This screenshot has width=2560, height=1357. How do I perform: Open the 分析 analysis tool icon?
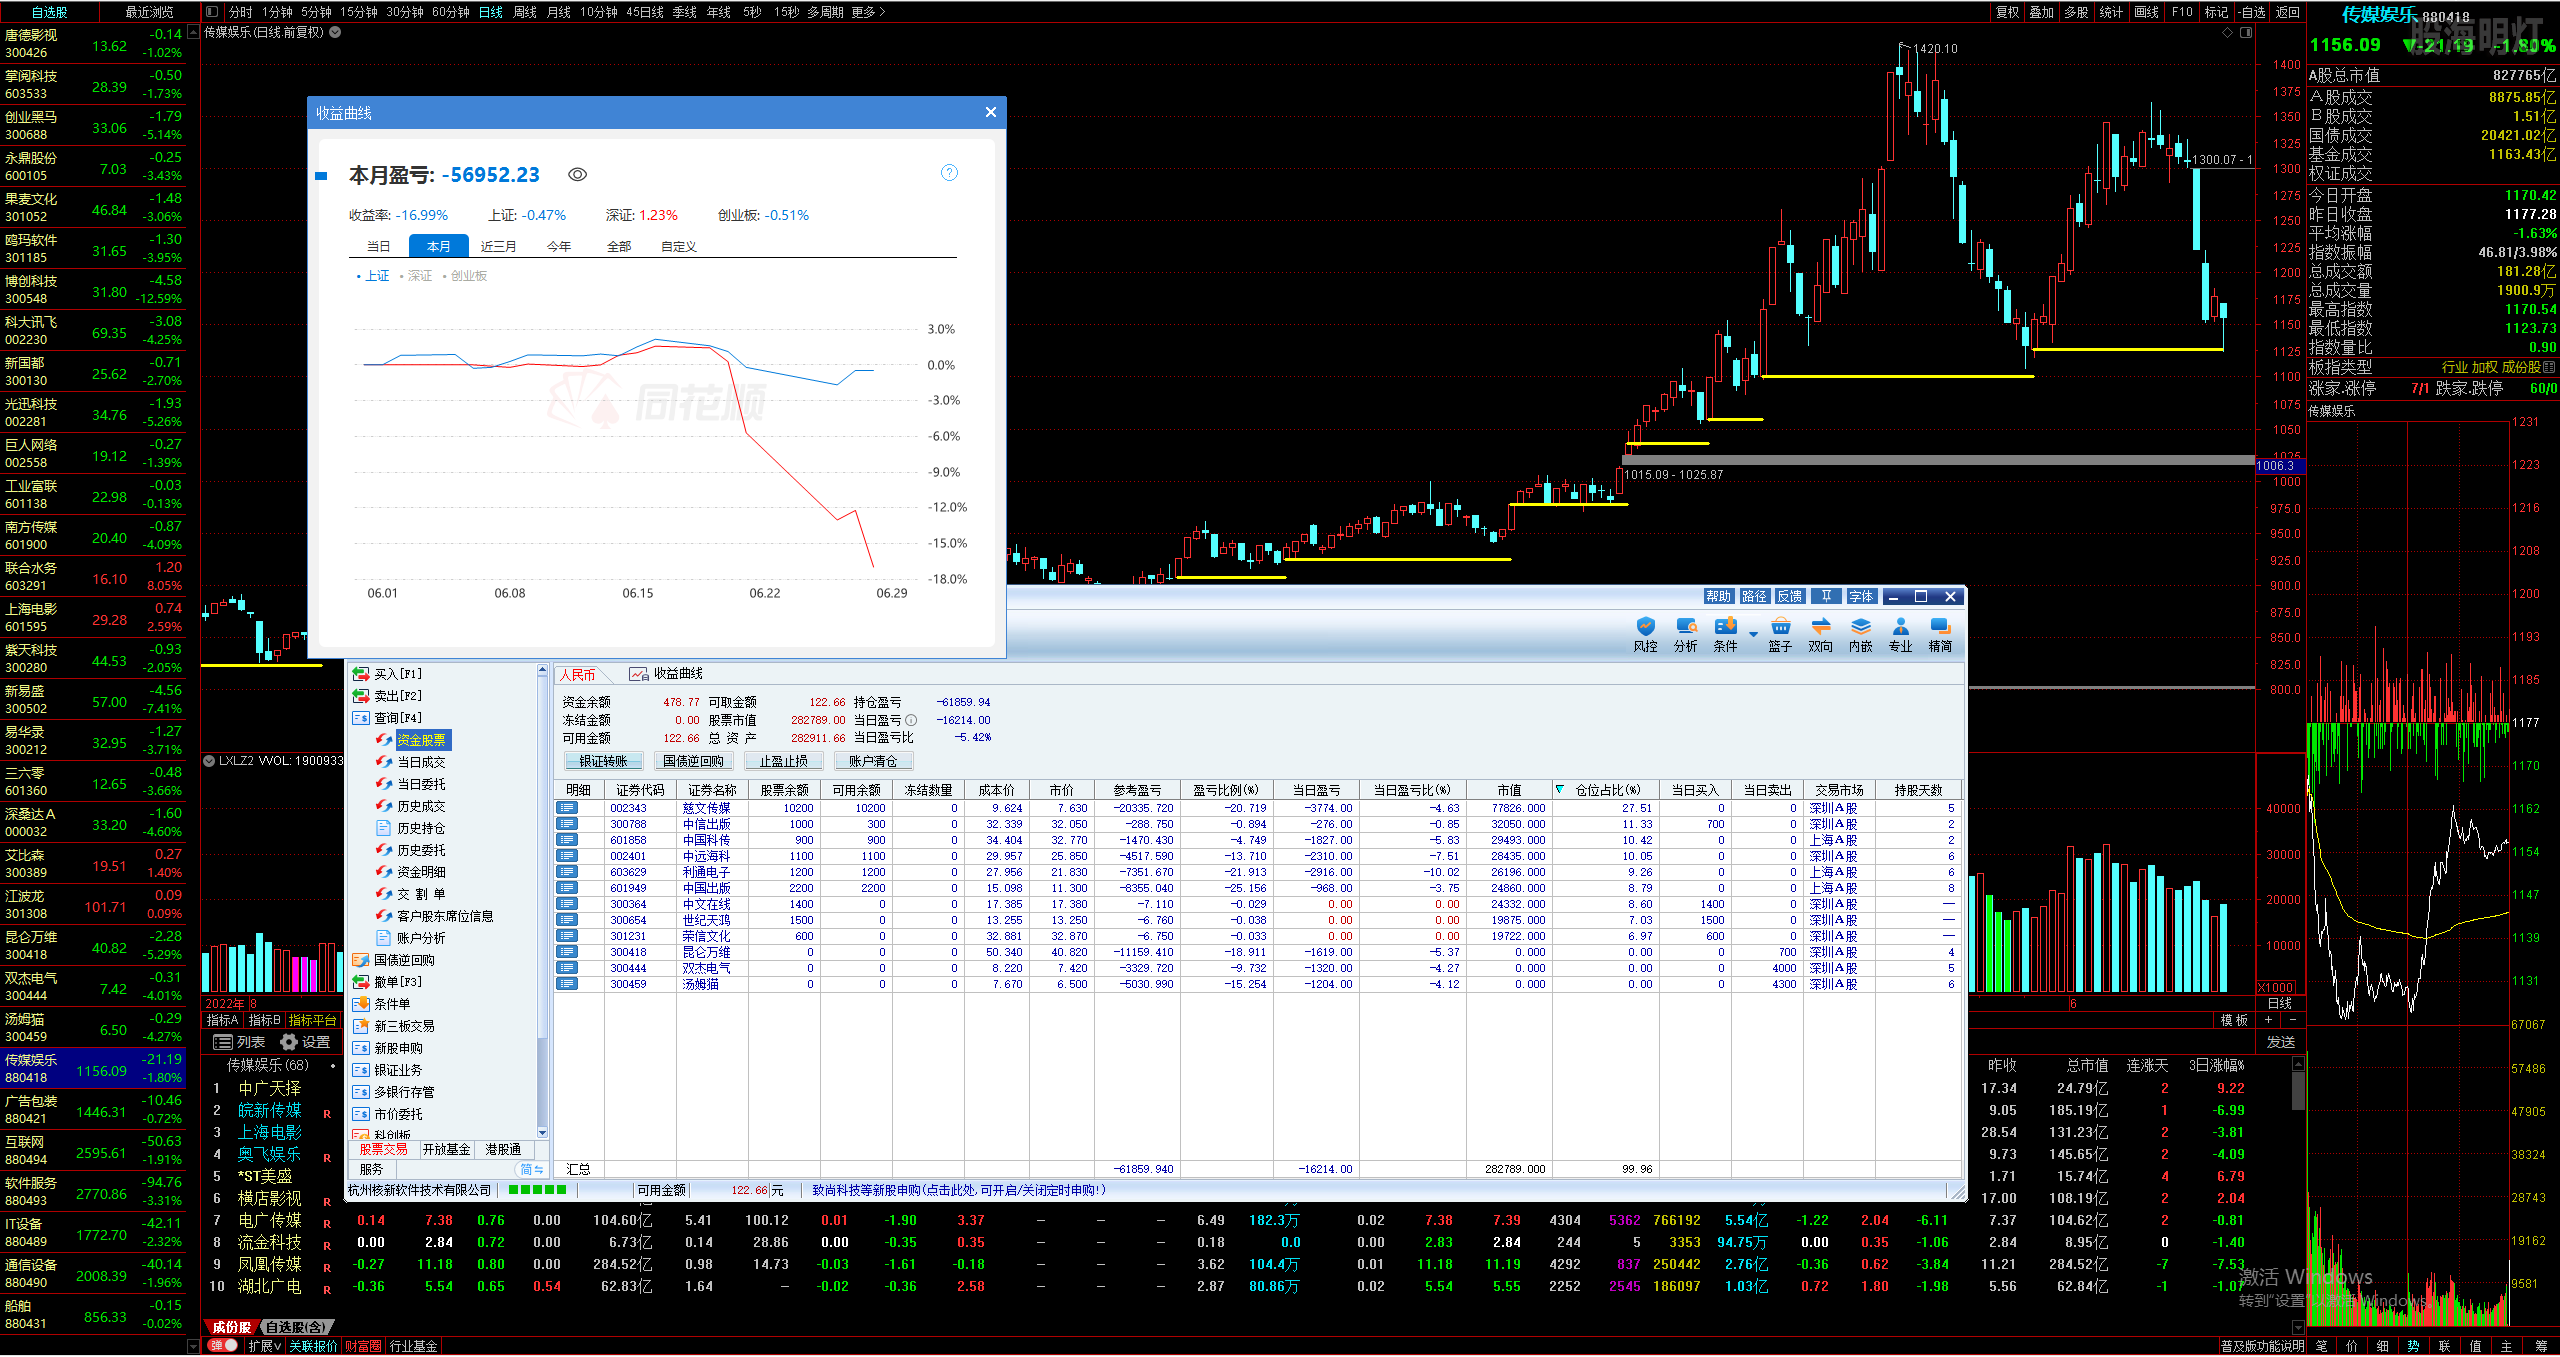(1686, 634)
